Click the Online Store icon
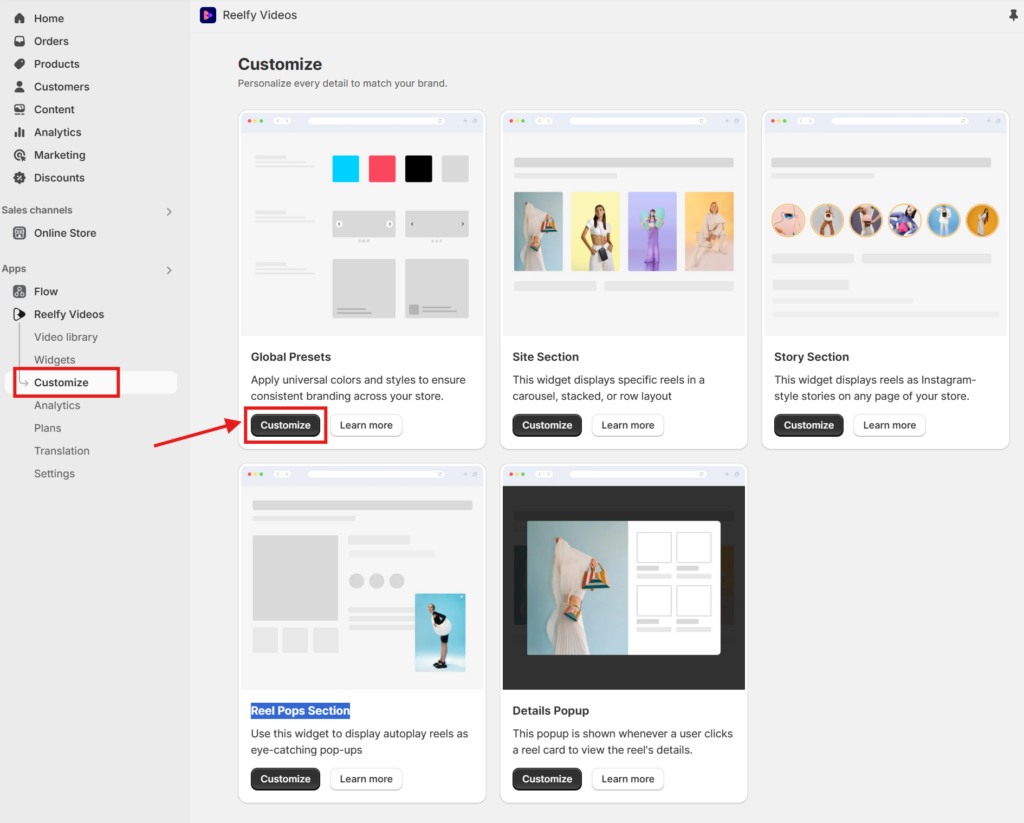1024x823 pixels. point(20,233)
